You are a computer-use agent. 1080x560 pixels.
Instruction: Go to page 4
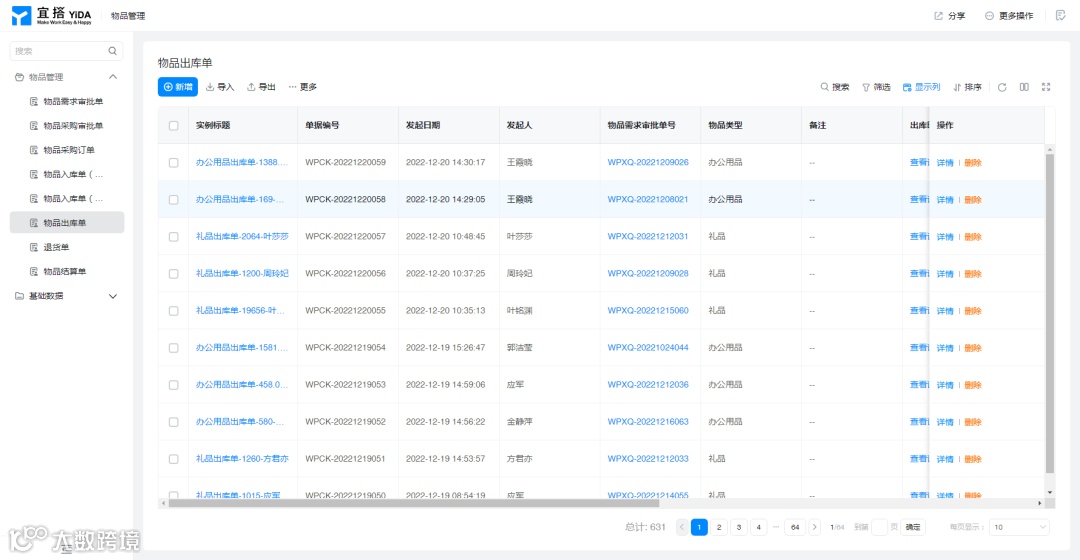click(758, 527)
